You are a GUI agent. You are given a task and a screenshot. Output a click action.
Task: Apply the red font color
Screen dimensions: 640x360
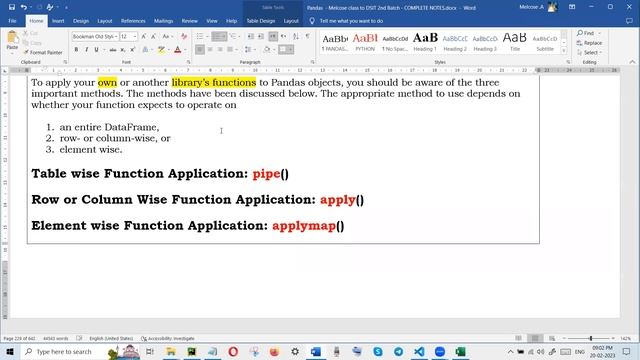178,49
